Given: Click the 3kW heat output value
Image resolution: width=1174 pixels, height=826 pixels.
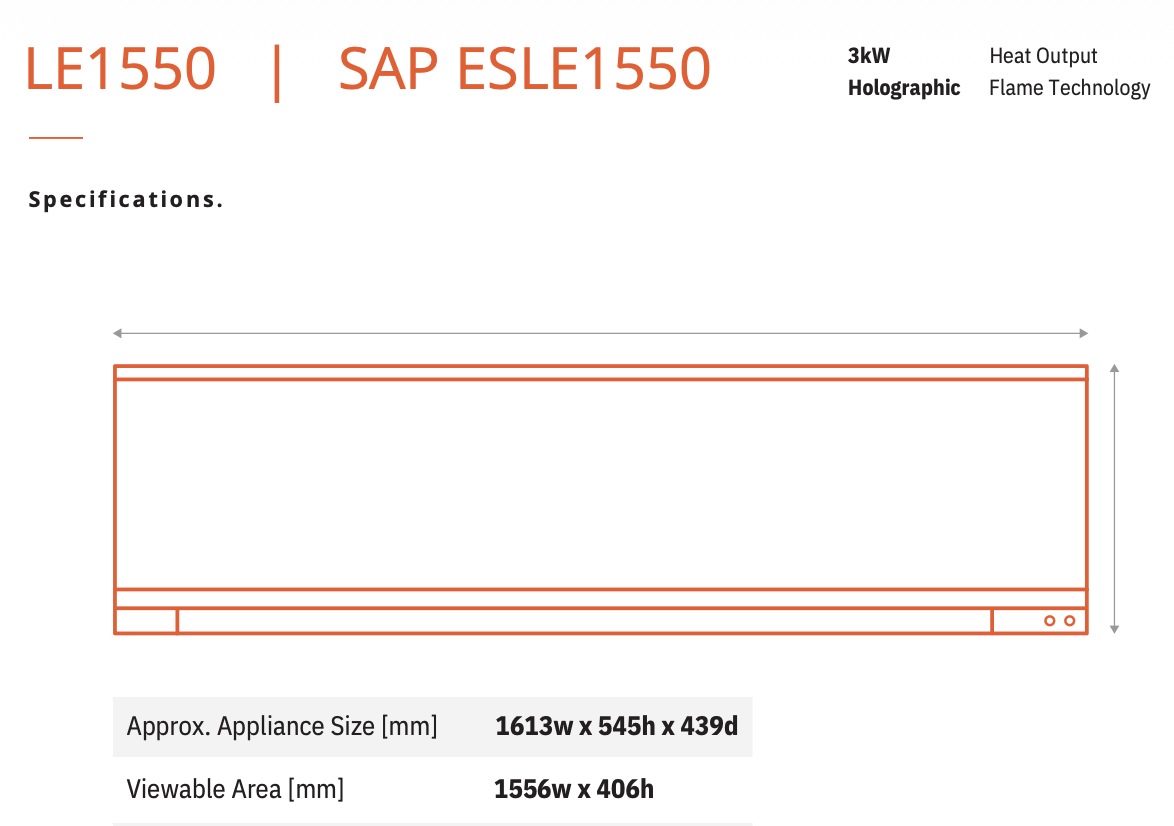Looking at the screenshot, I should 869,56.
